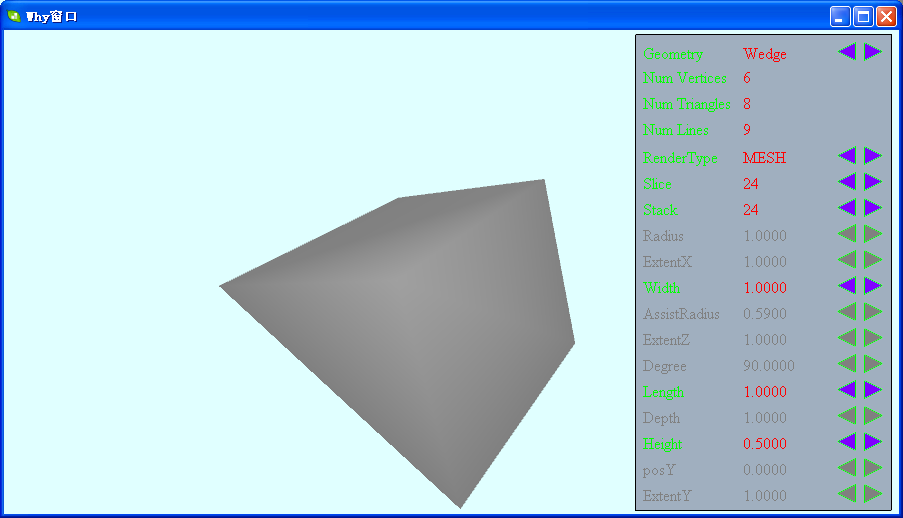Image resolution: width=903 pixels, height=518 pixels.
Task: Increase Stack with the right arrow
Action: pos(872,208)
